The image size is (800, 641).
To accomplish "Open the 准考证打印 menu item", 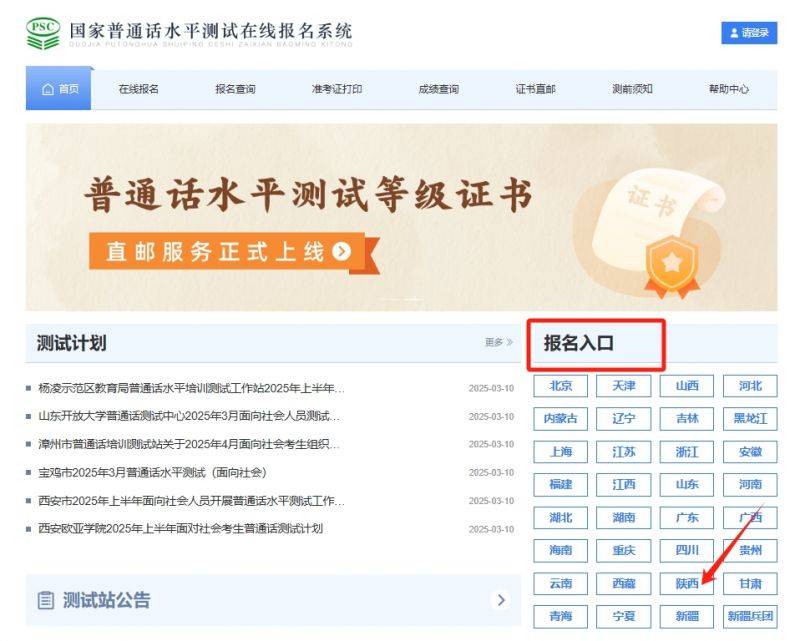I will (x=337, y=89).
